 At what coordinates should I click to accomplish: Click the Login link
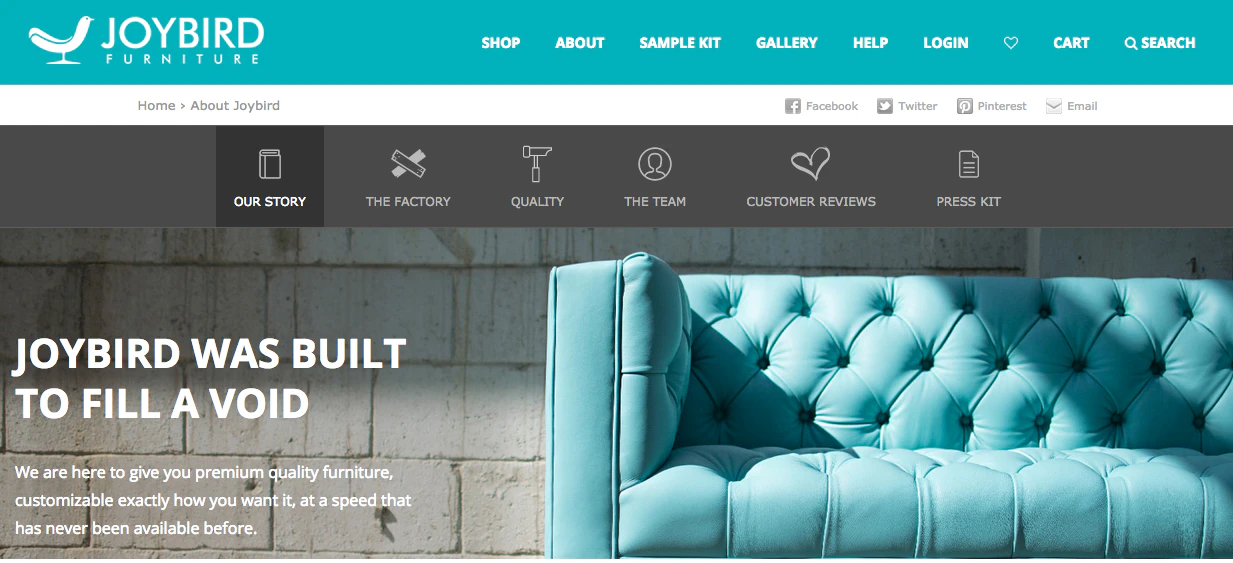pos(946,43)
